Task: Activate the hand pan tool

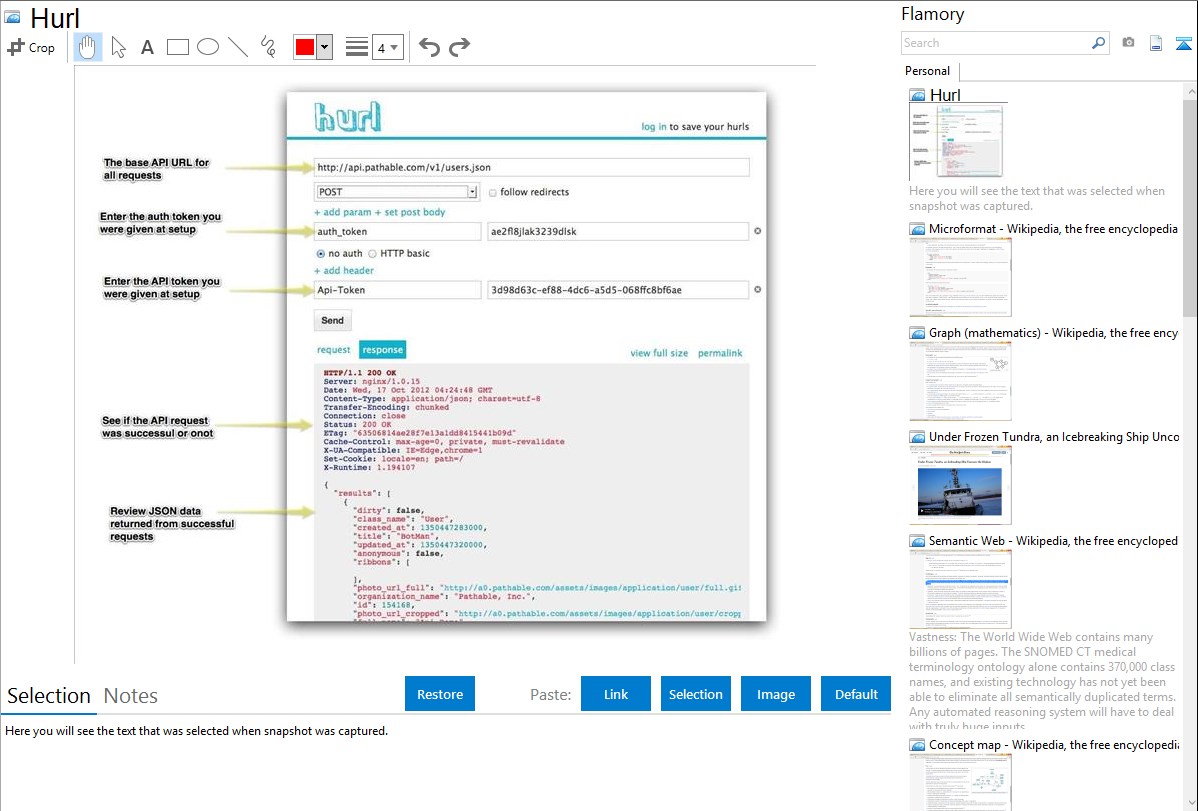Action: click(88, 47)
